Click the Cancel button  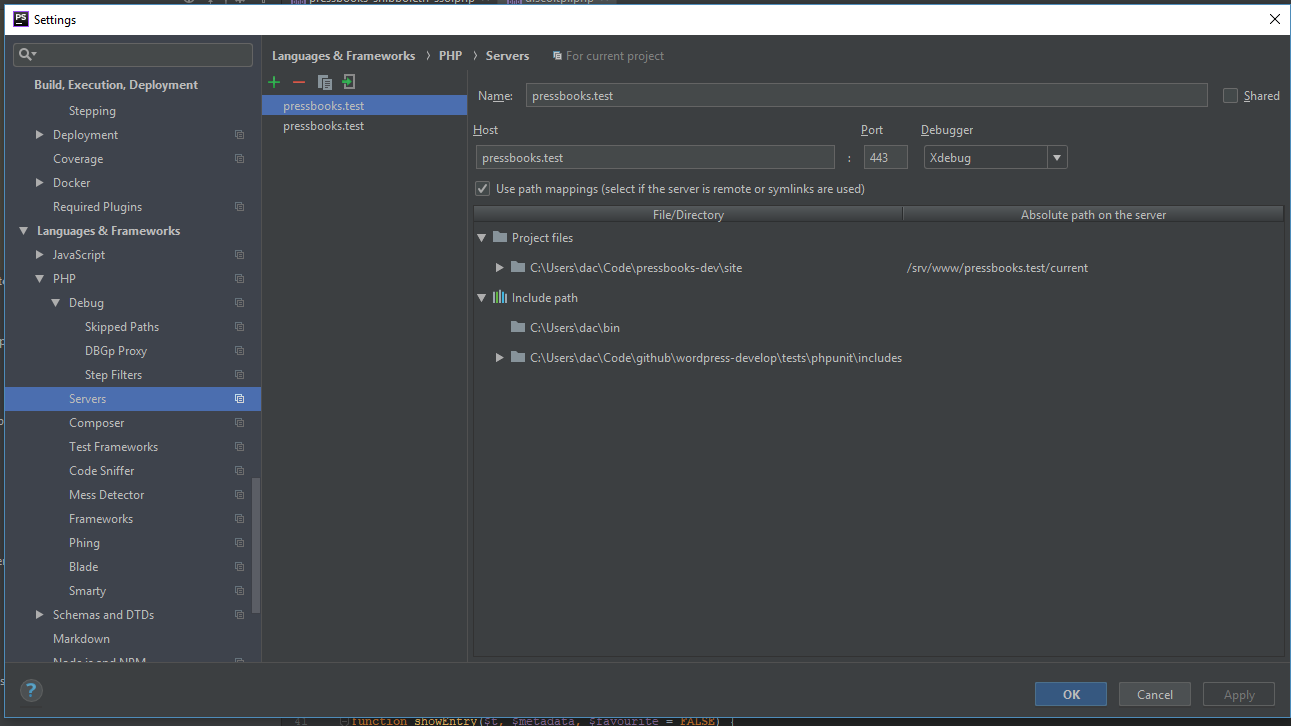click(x=1154, y=695)
